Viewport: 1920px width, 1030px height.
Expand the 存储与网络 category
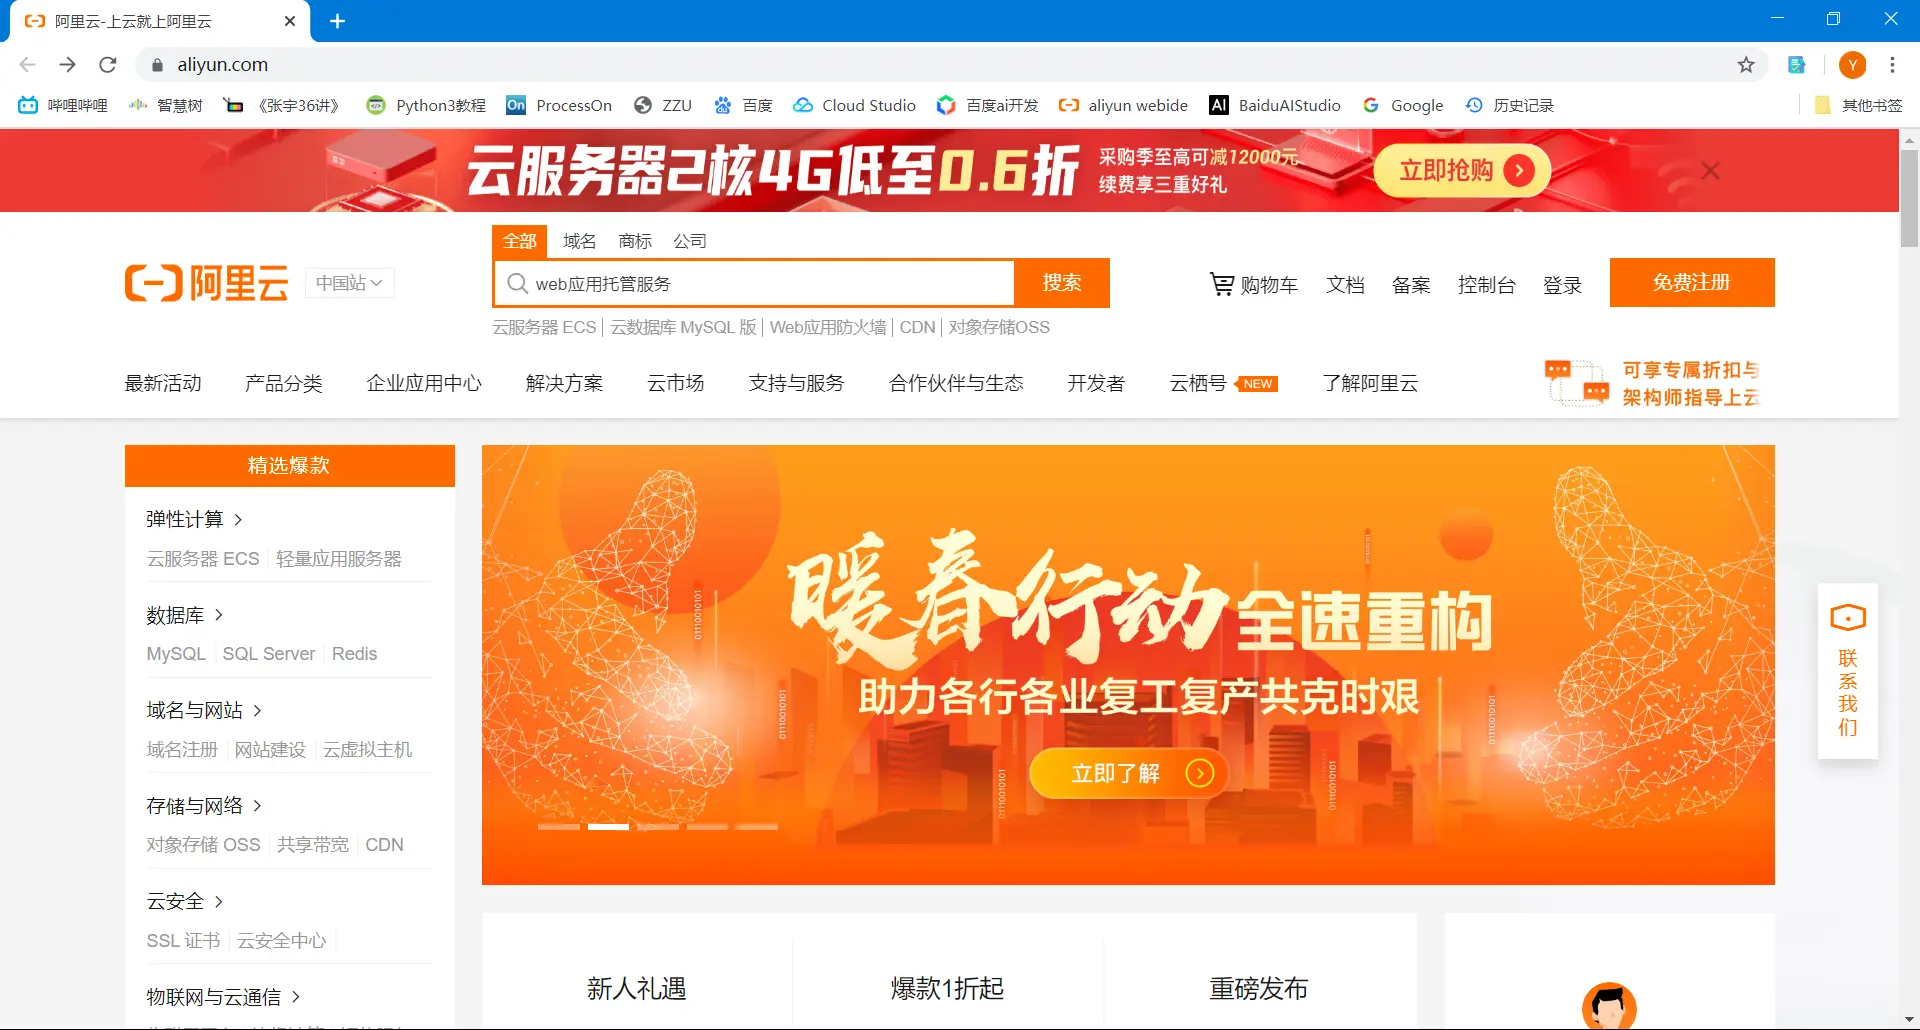click(204, 806)
